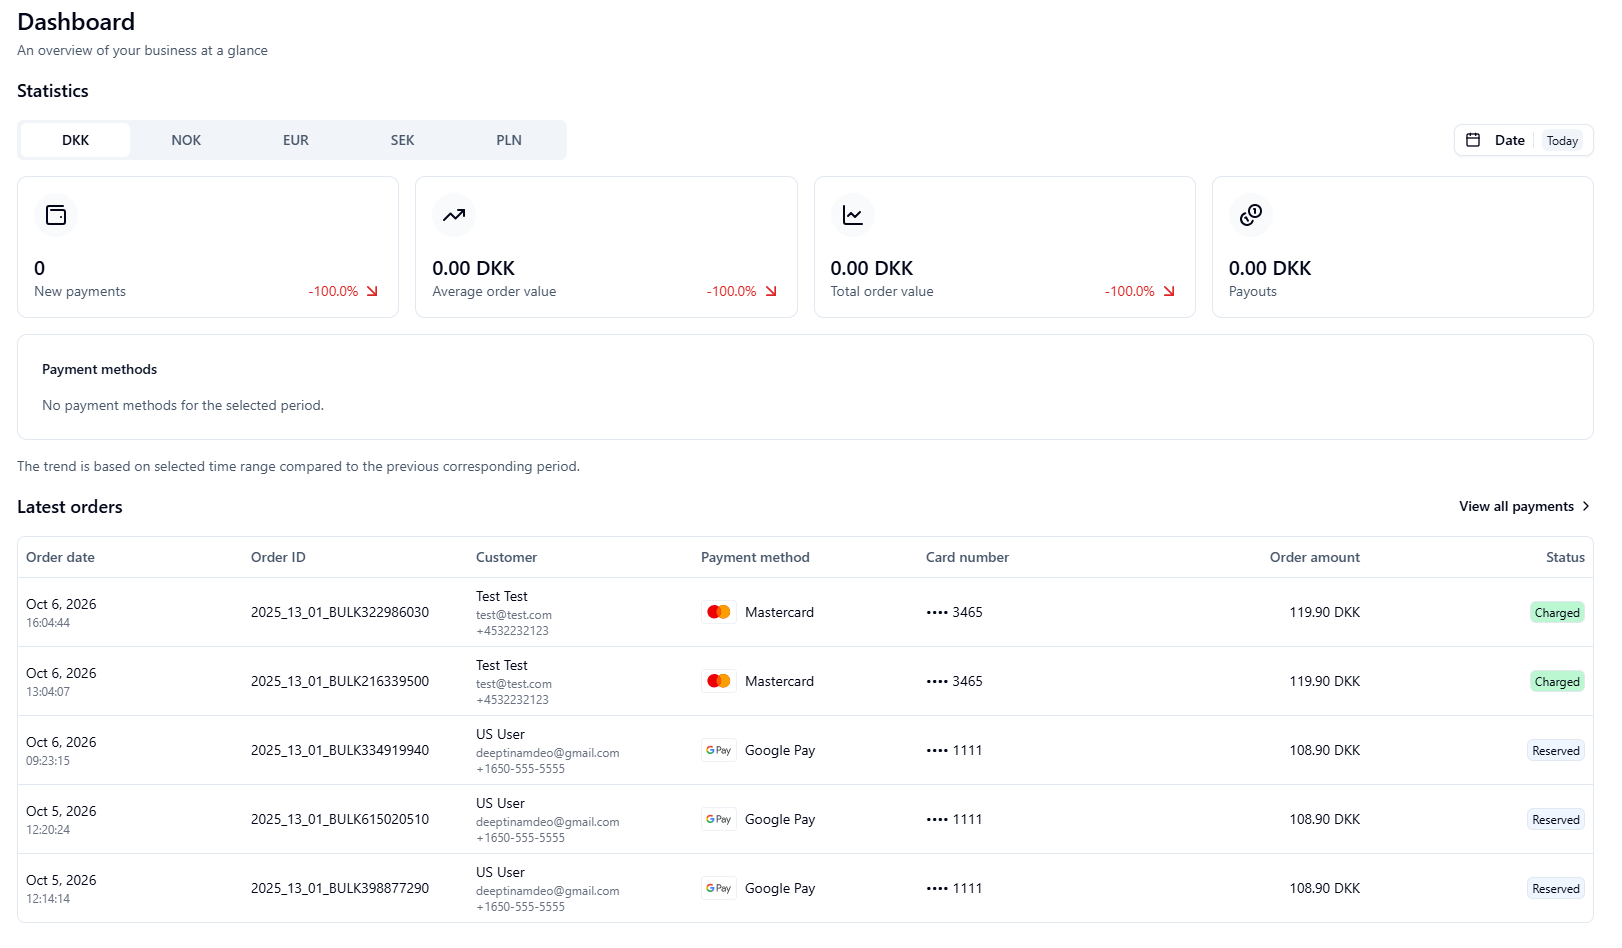Click the Status column header
Image resolution: width=1622 pixels, height=948 pixels.
click(1565, 557)
